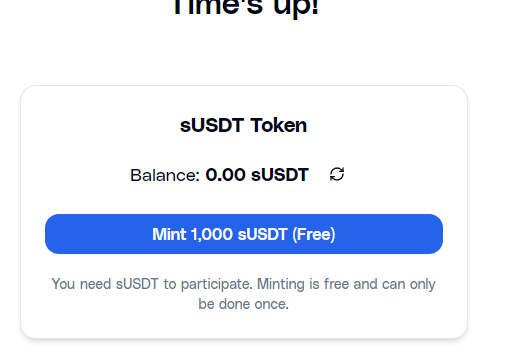This screenshot has width=506, height=364.
Task: Click the 0.00 sUSDT balance value
Action: [257, 175]
